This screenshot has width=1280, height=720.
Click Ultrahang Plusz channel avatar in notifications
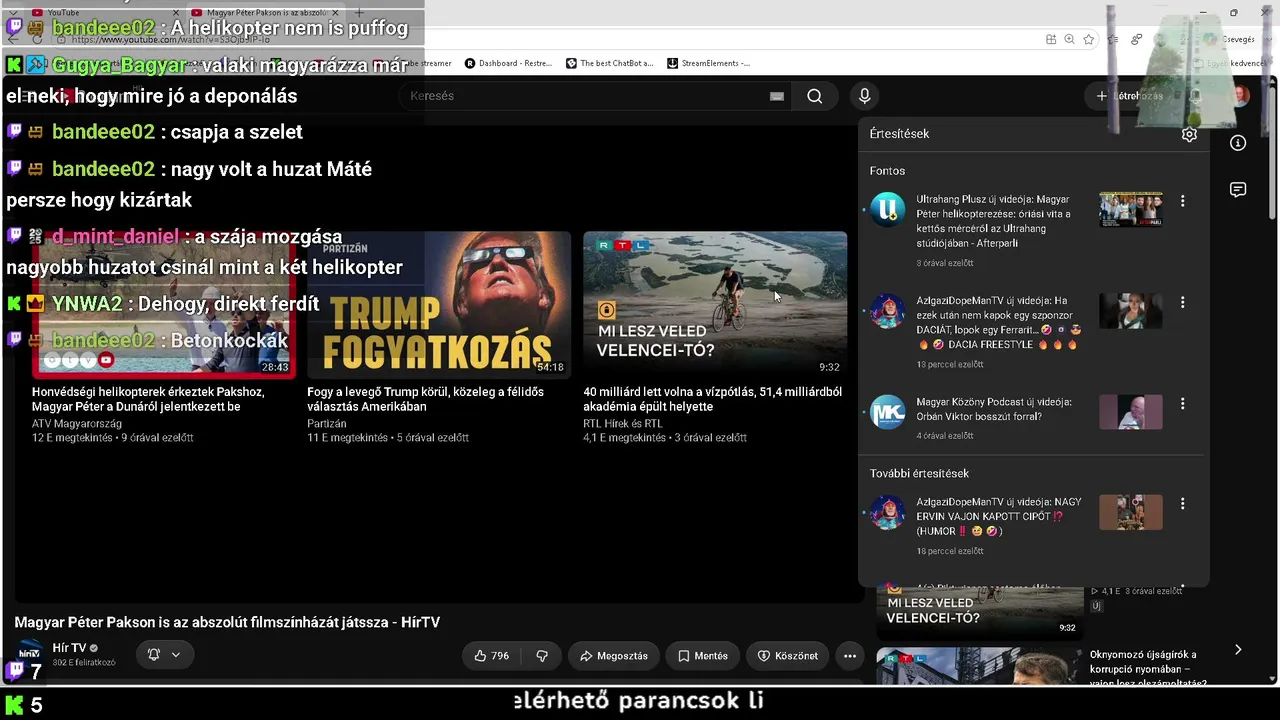(887, 209)
